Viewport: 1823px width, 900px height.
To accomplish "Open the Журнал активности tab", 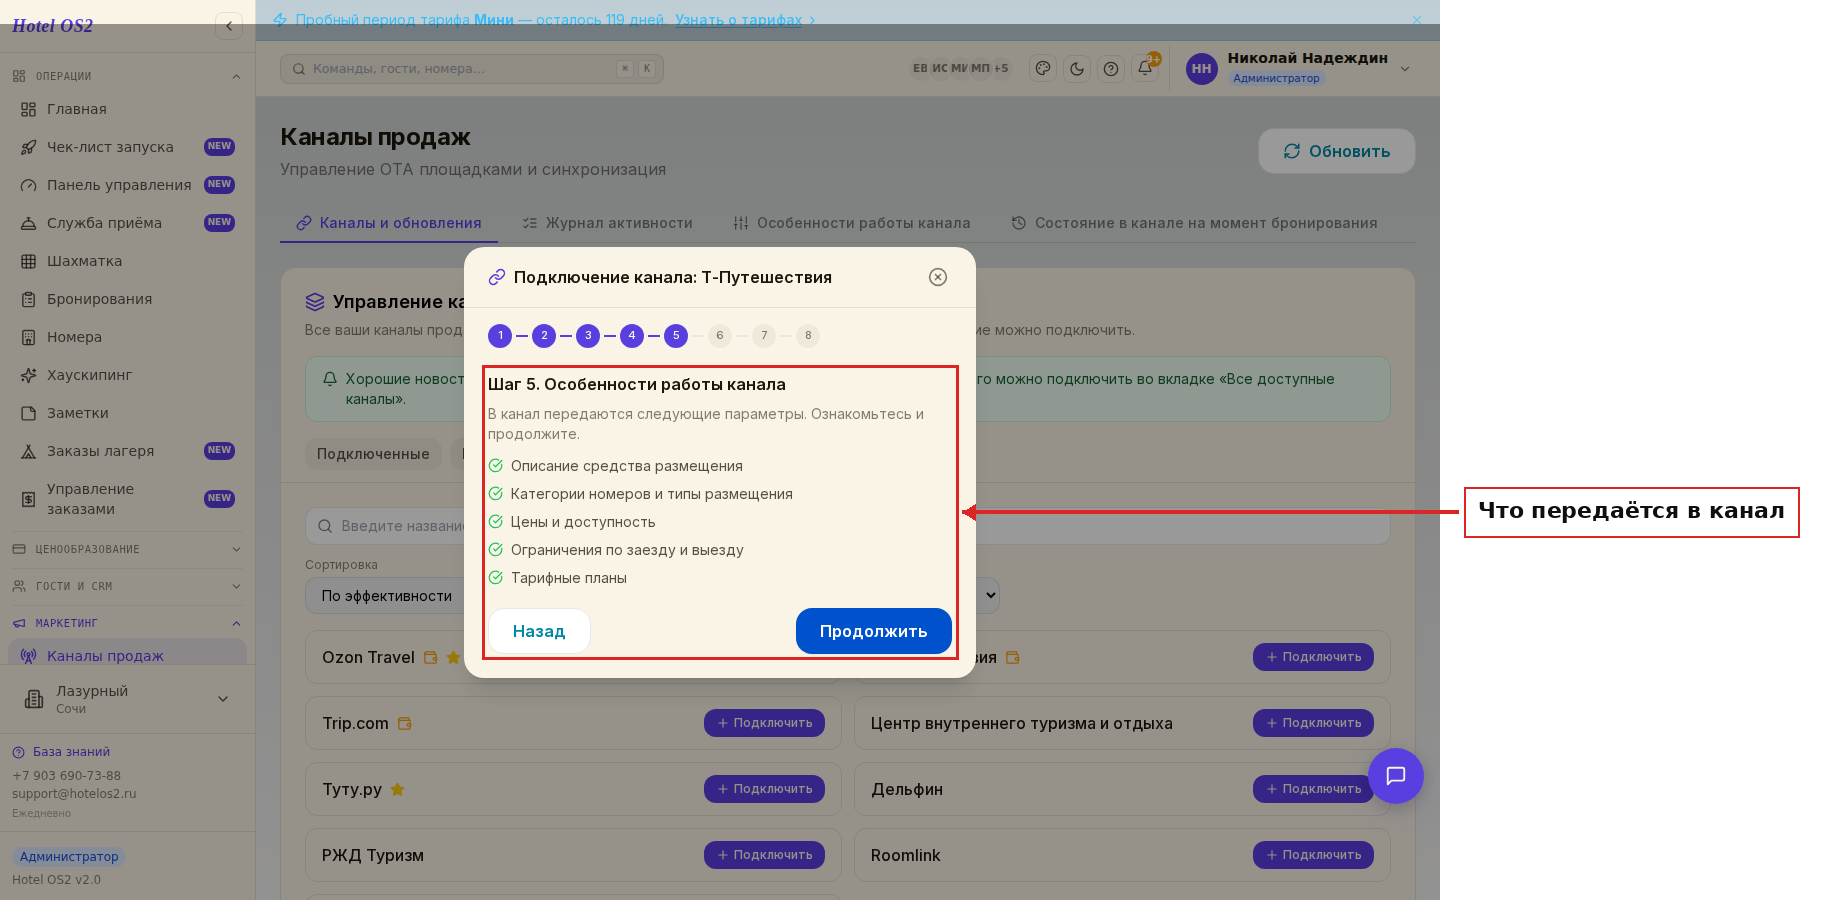I will (x=607, y=223).
